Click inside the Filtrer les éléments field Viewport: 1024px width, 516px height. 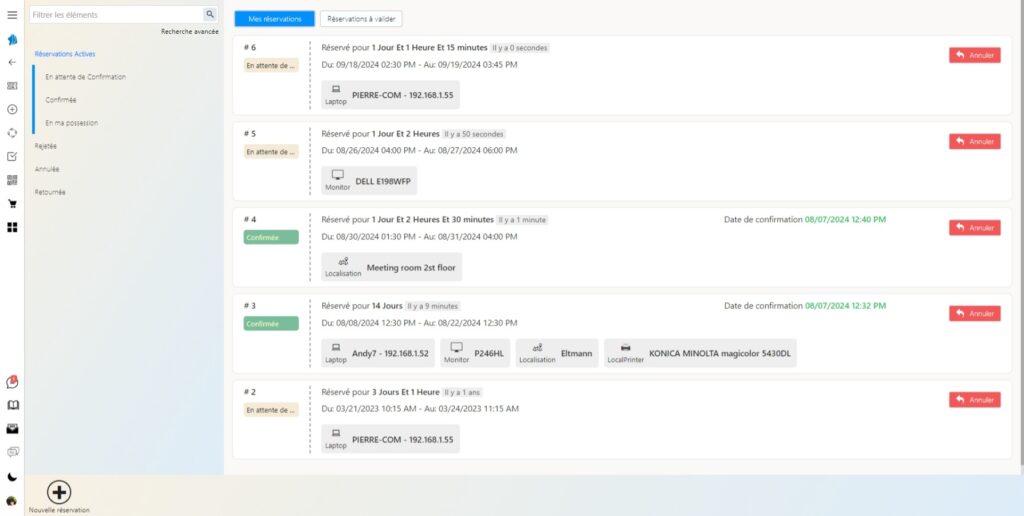tap(116, 14)
